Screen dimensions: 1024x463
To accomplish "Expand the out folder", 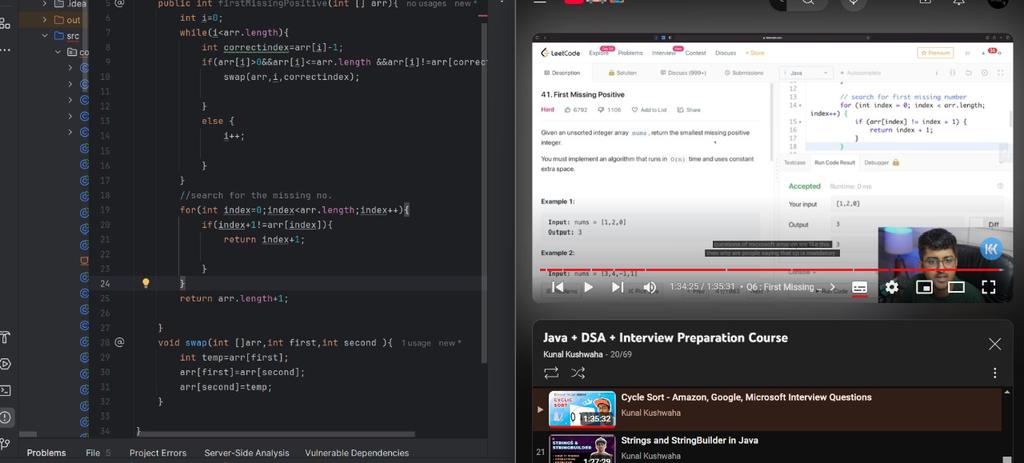I will (x=44, y=20).
